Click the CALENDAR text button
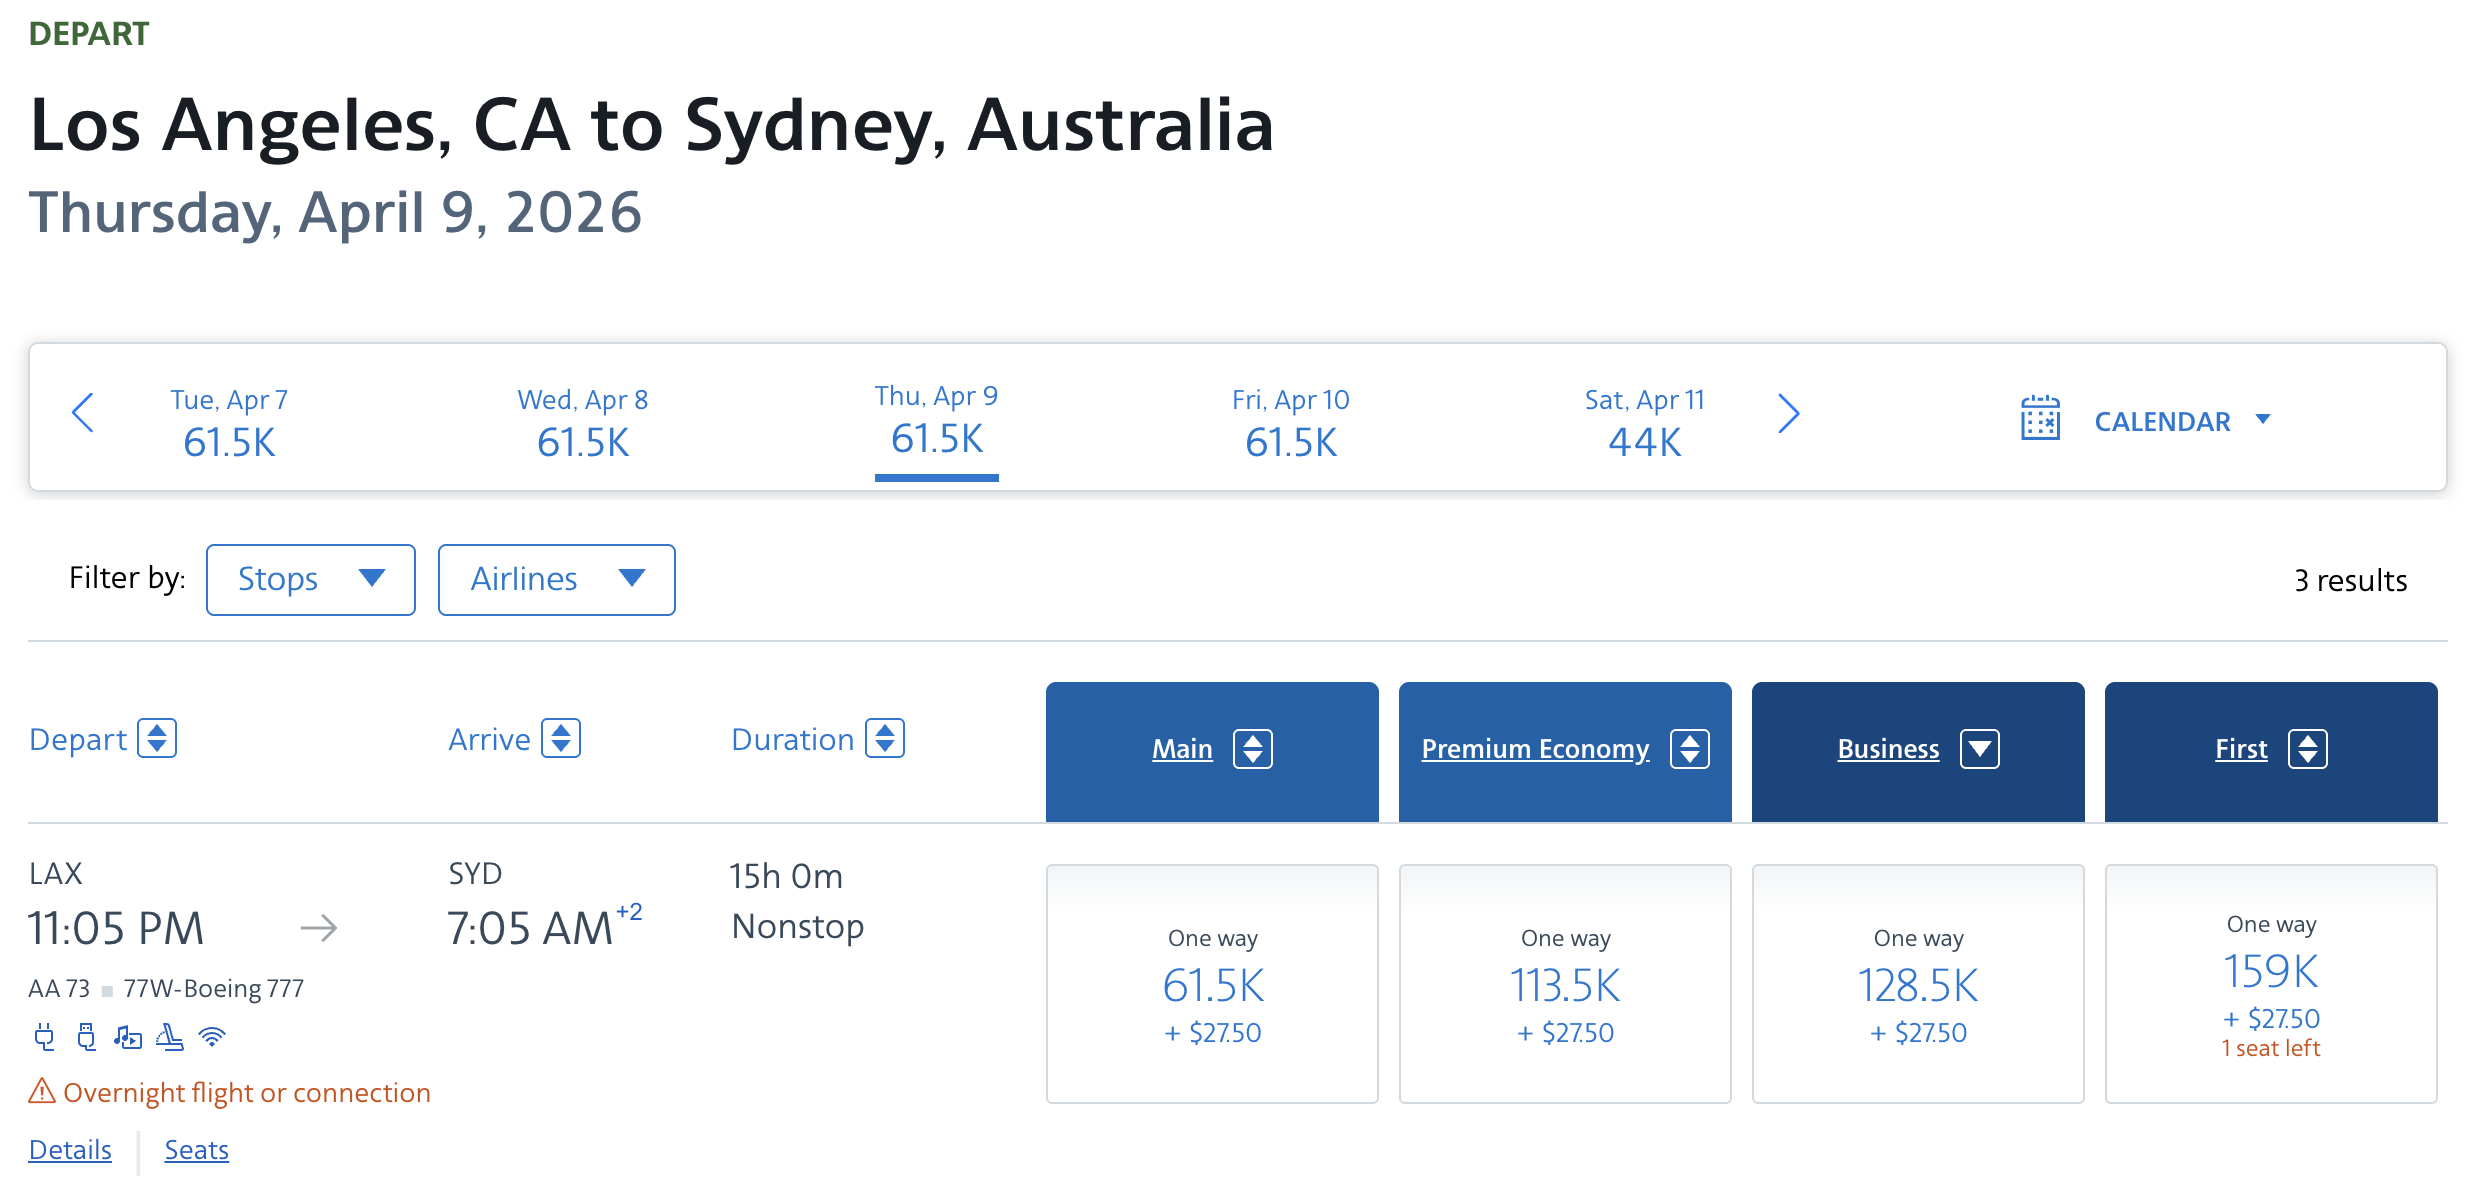The height and width of the screenshot is (1182, 2474). click(x=2162, y=422)
